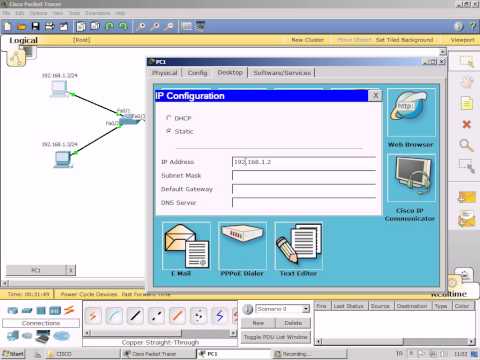Select the Add Simple PDU envelope

[467, 197]
